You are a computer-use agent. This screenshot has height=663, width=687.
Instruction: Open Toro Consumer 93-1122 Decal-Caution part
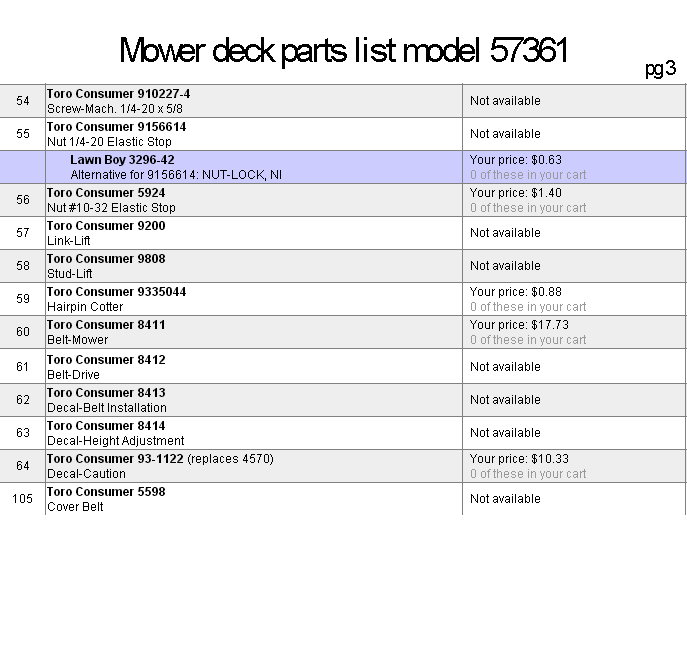[115, 459]
